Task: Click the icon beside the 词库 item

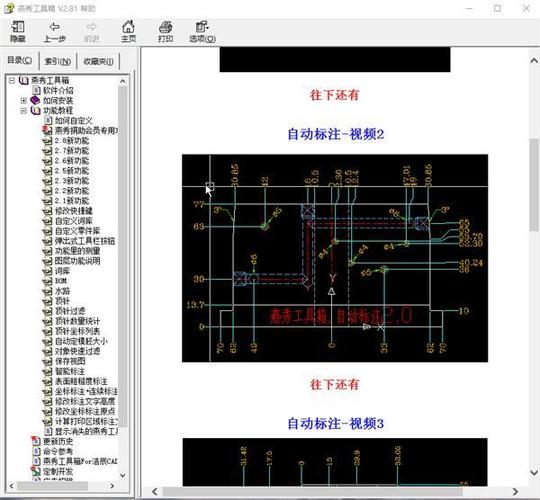Action: coord(47,271)
